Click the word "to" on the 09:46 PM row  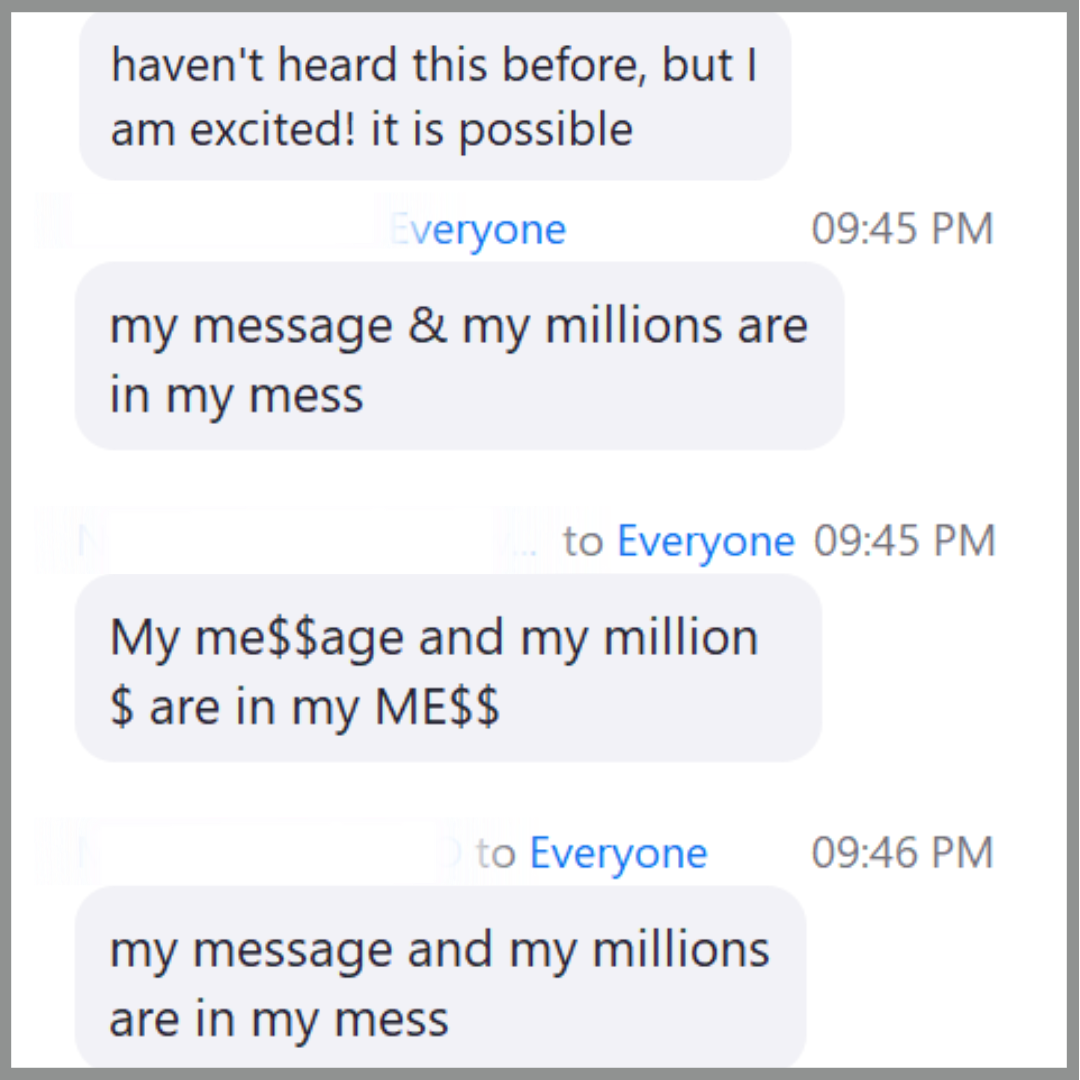coord(495,854)
